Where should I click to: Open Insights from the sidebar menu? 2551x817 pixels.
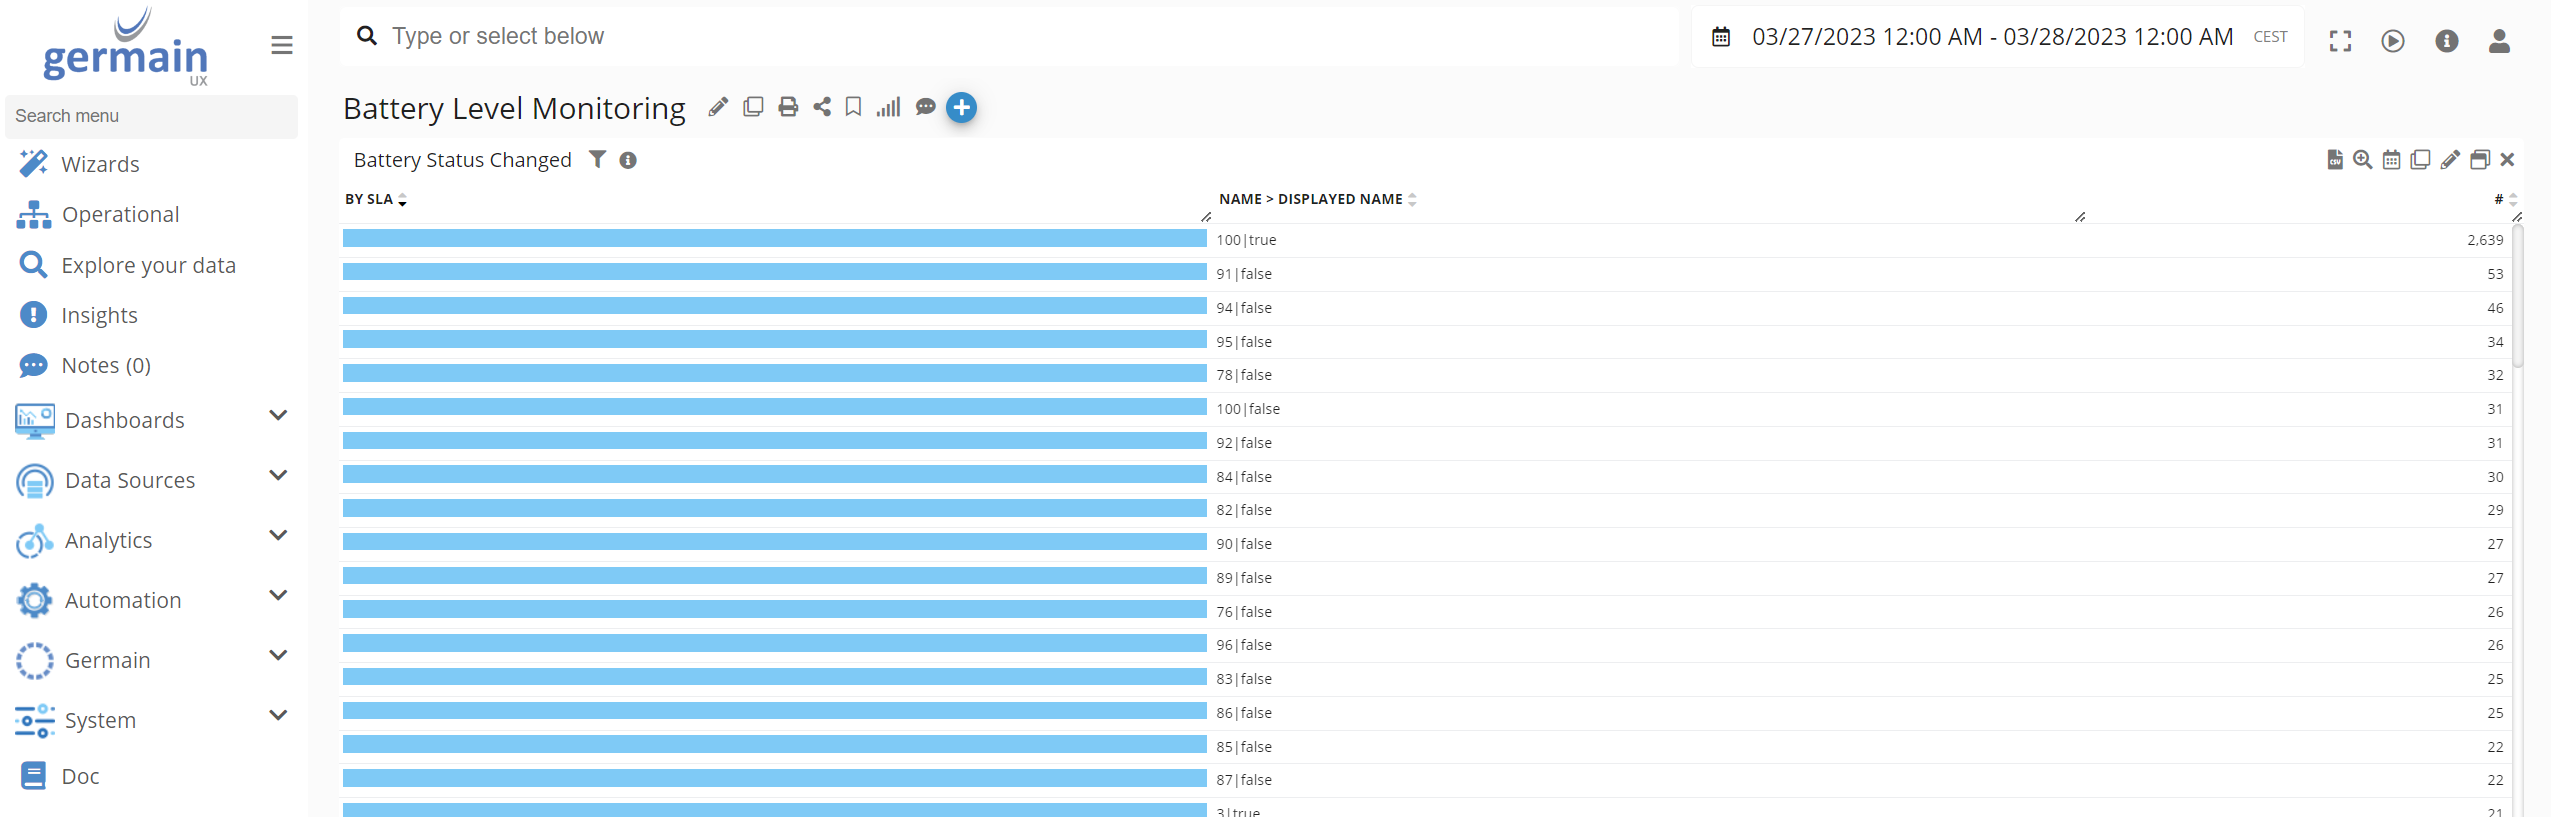(99, 315)
